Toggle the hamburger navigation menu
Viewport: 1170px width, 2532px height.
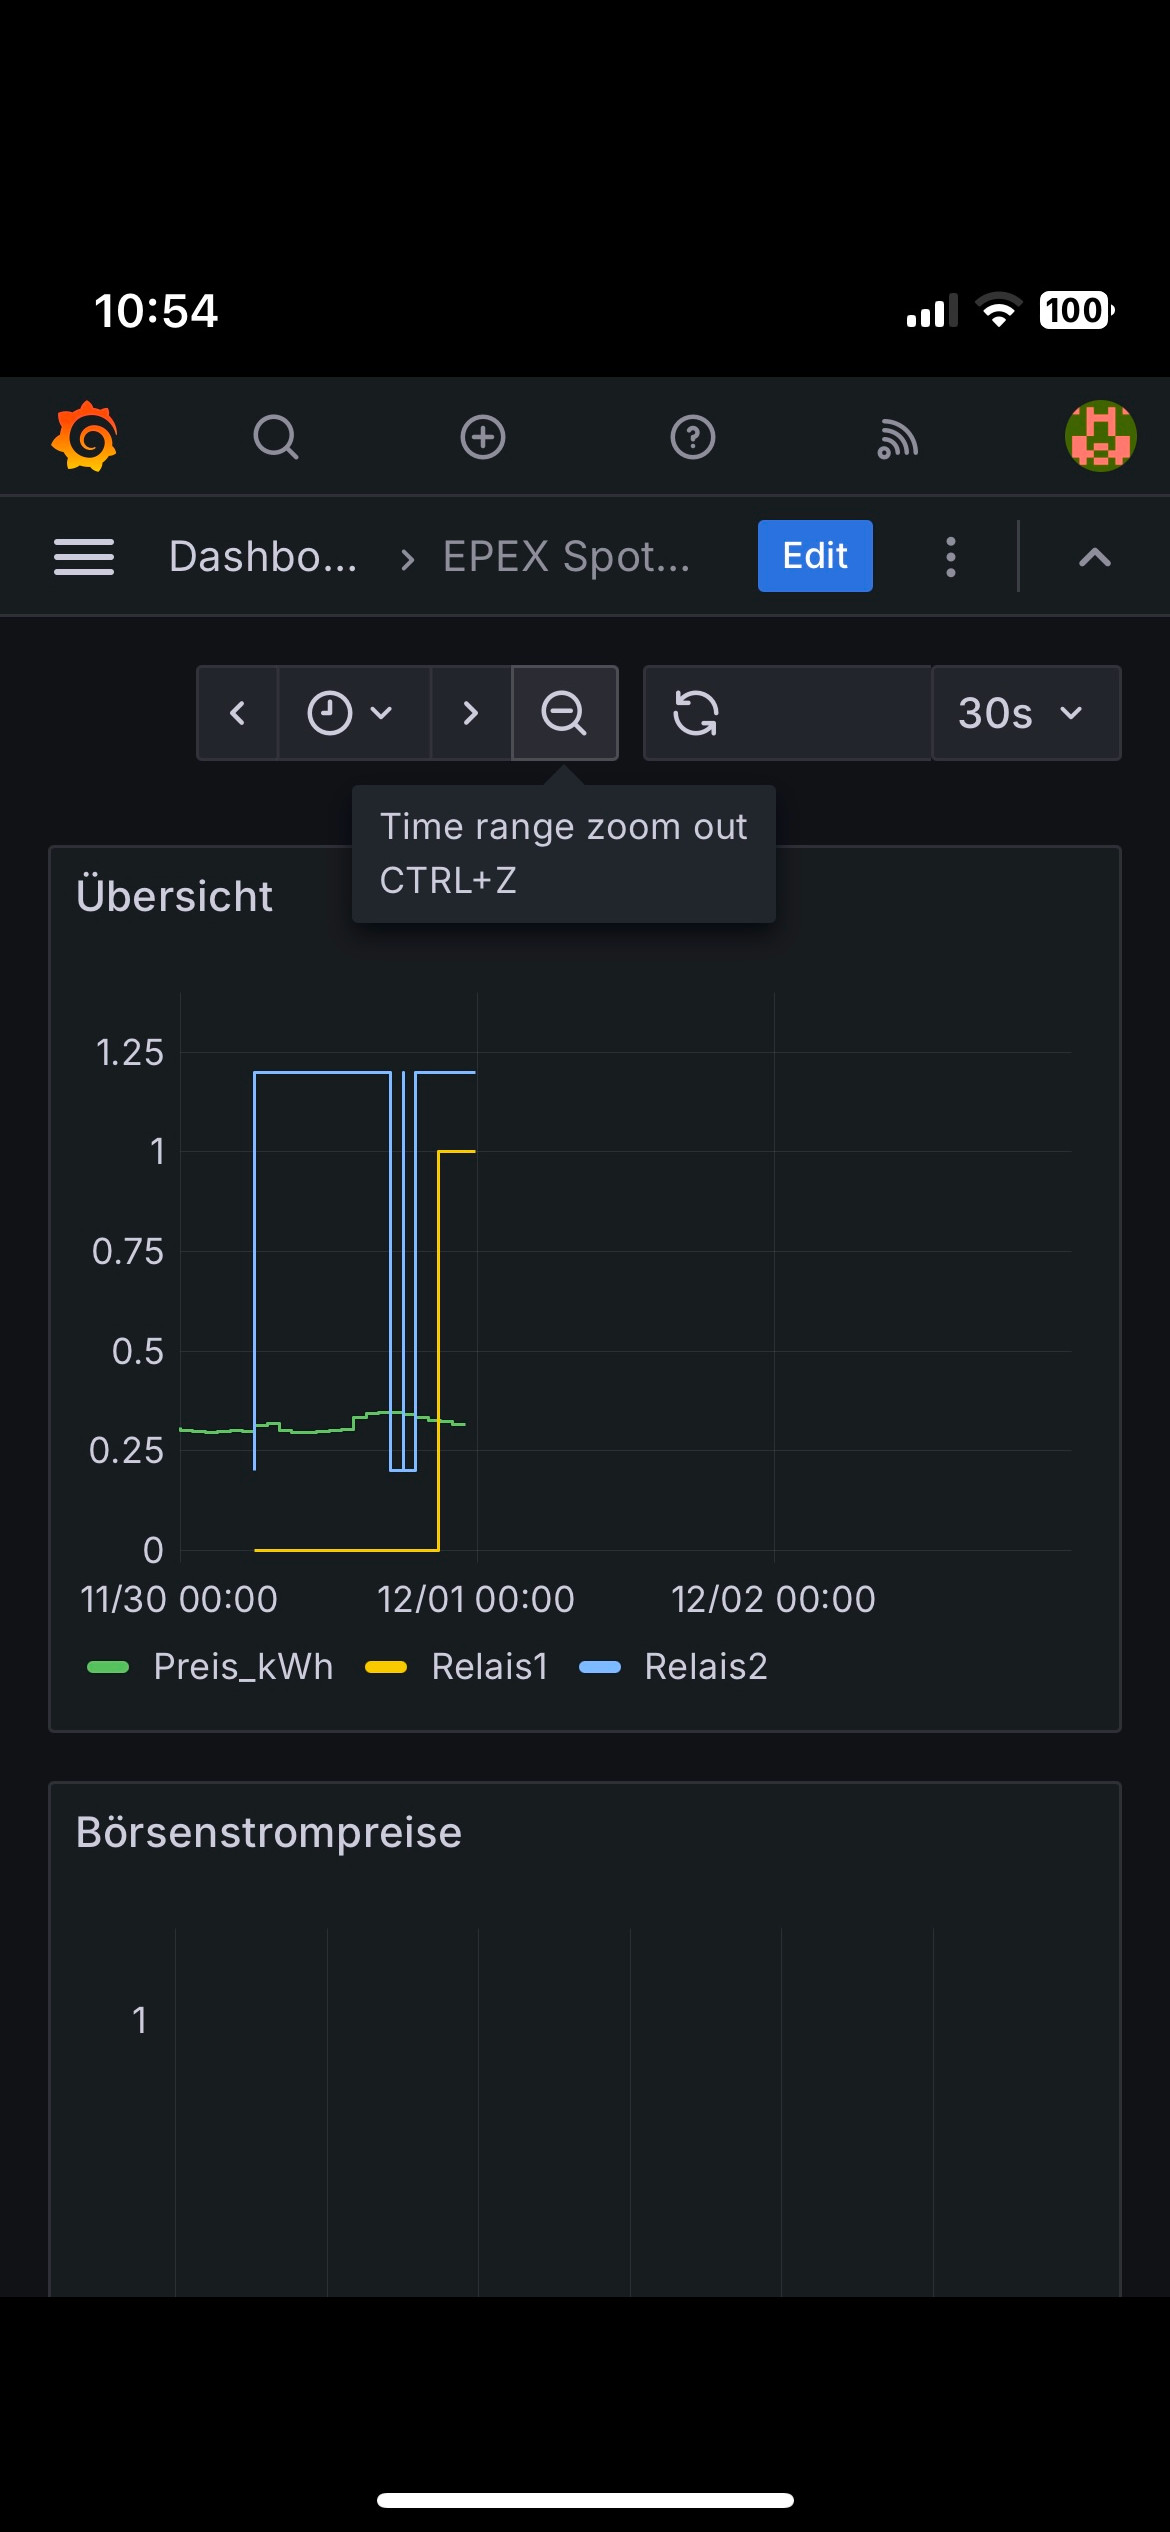click(84, 556)
